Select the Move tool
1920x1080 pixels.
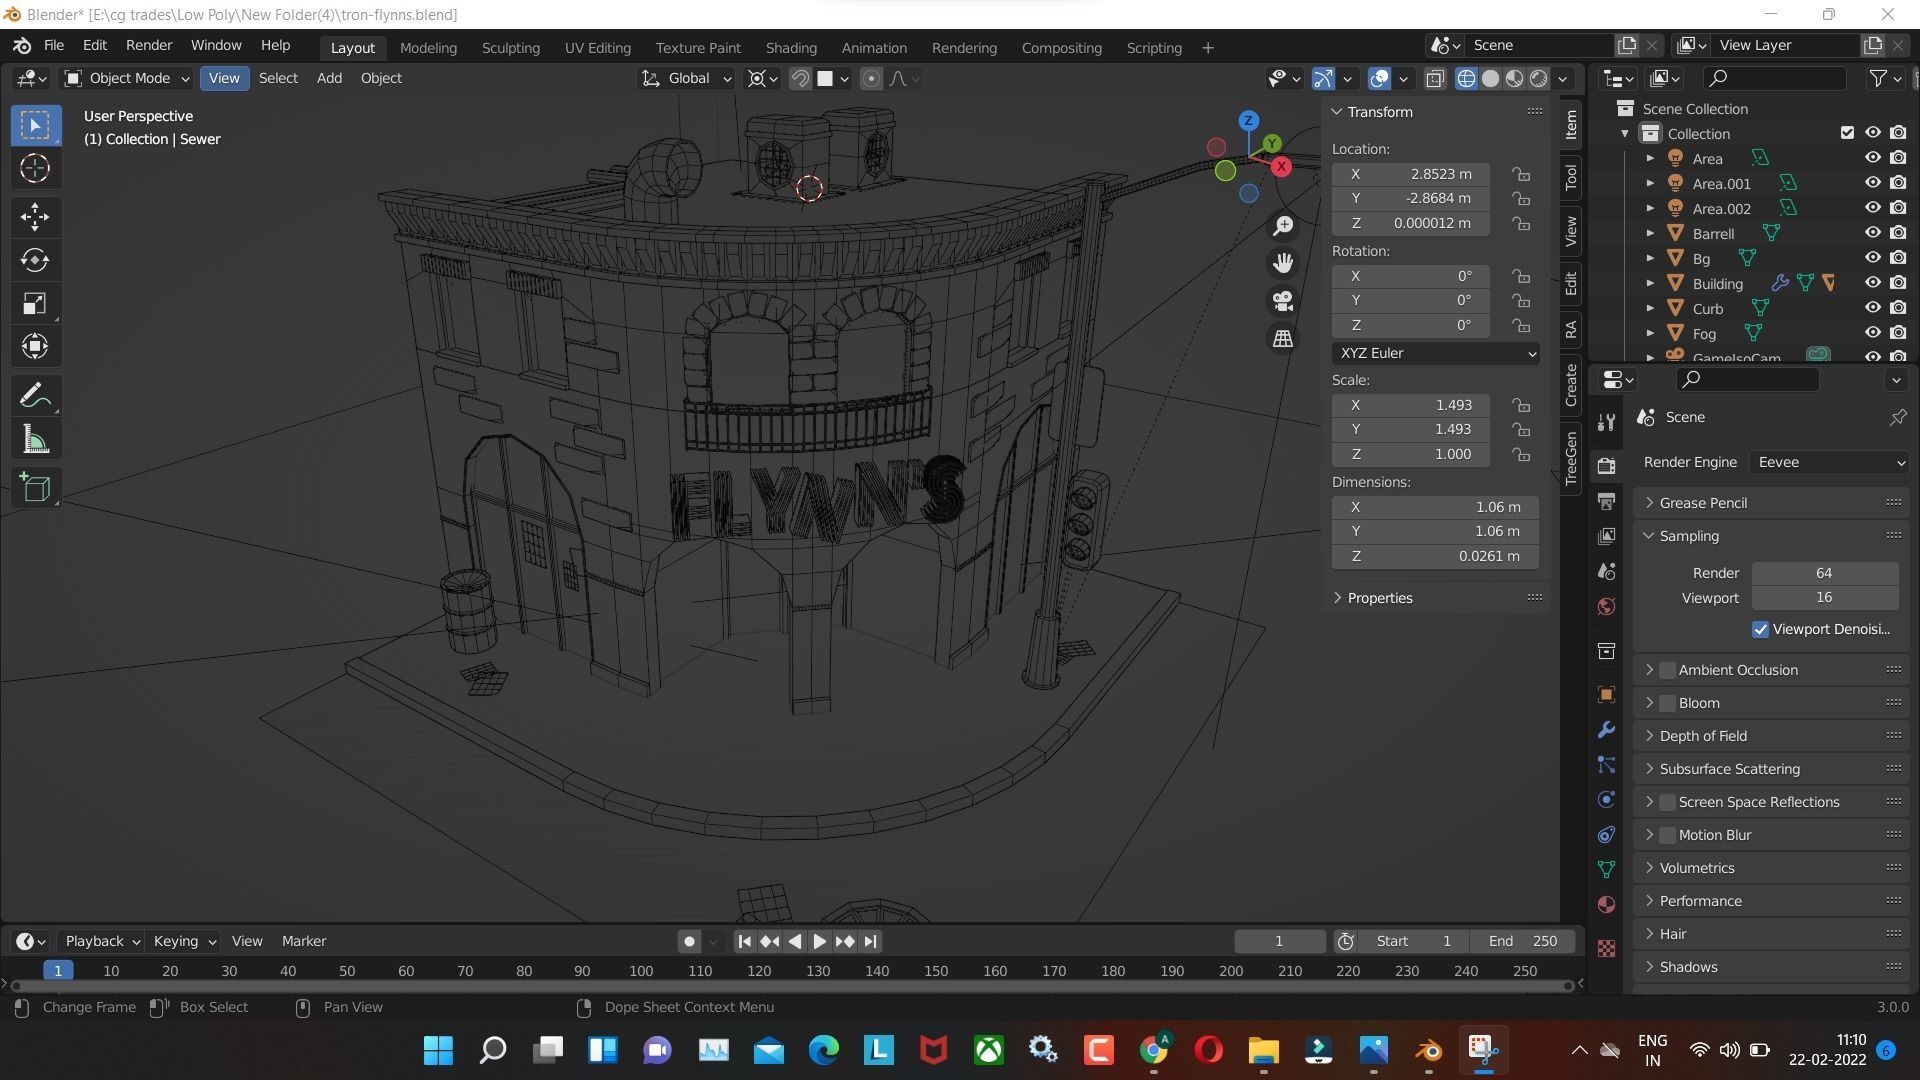click(x=35, y=217)
